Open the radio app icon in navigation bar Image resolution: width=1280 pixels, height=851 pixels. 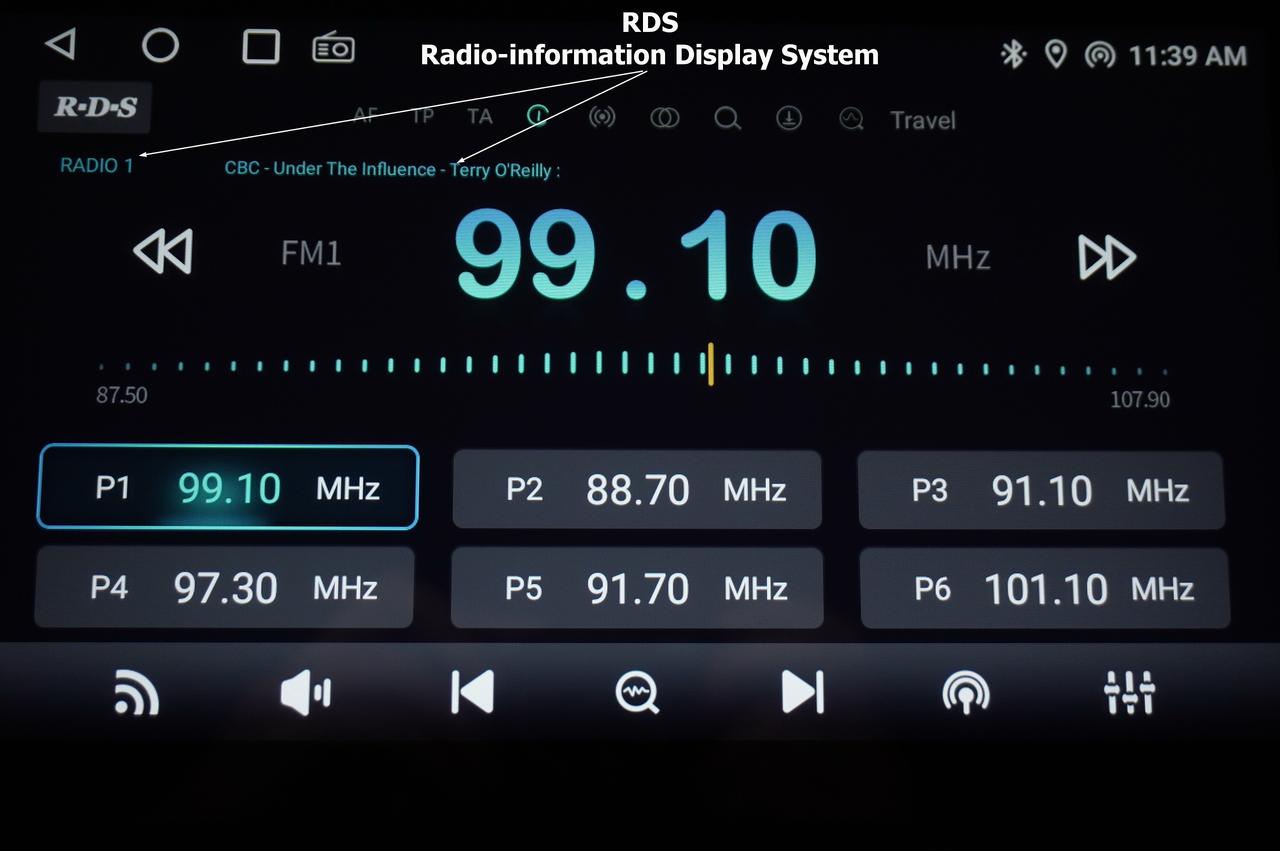tap(334, 46)
